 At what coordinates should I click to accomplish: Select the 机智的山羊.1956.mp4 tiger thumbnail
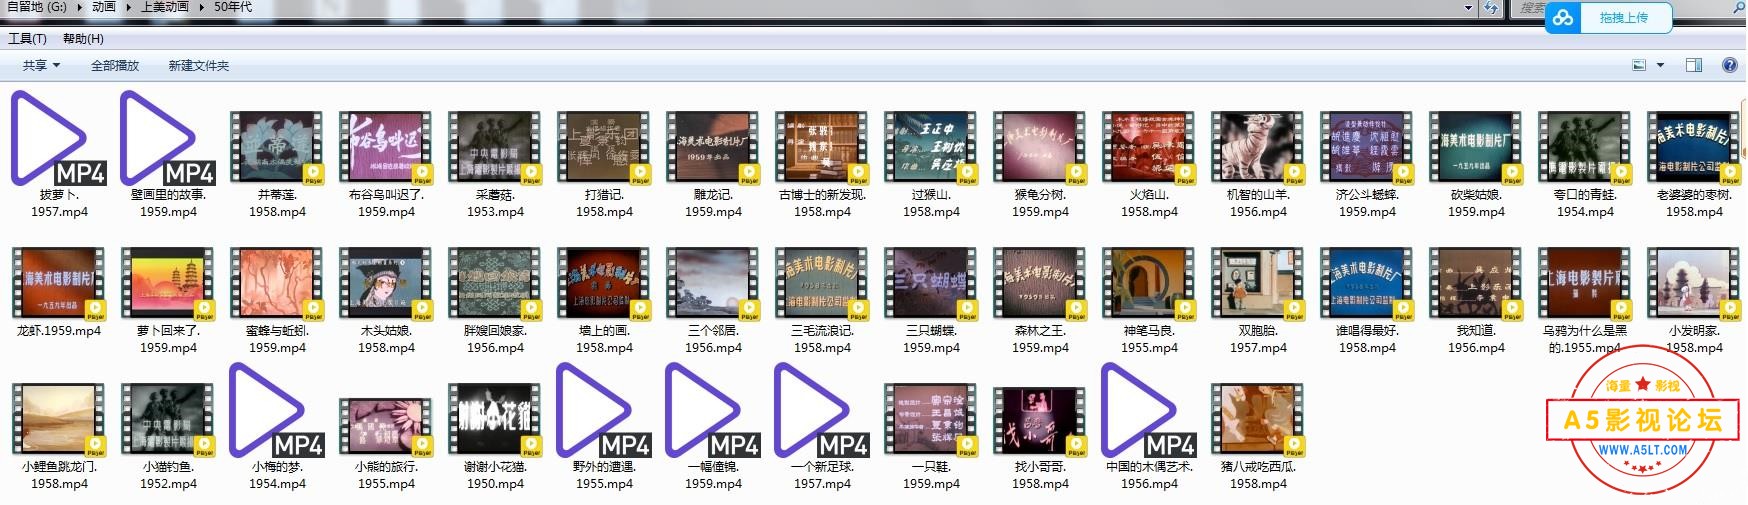pyautogui.click(x=1258, y=148)
